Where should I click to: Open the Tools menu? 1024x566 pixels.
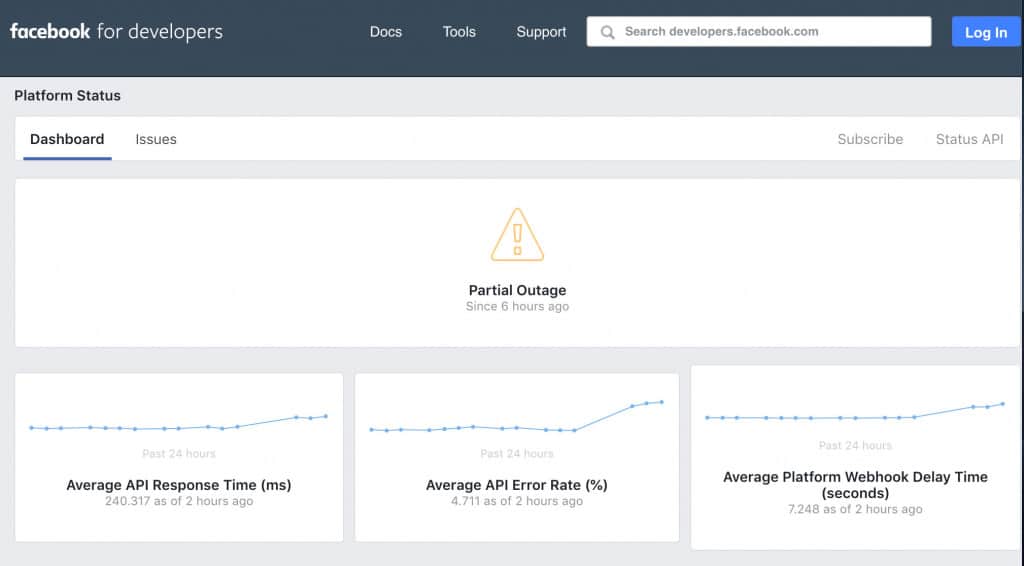[459, 32]
